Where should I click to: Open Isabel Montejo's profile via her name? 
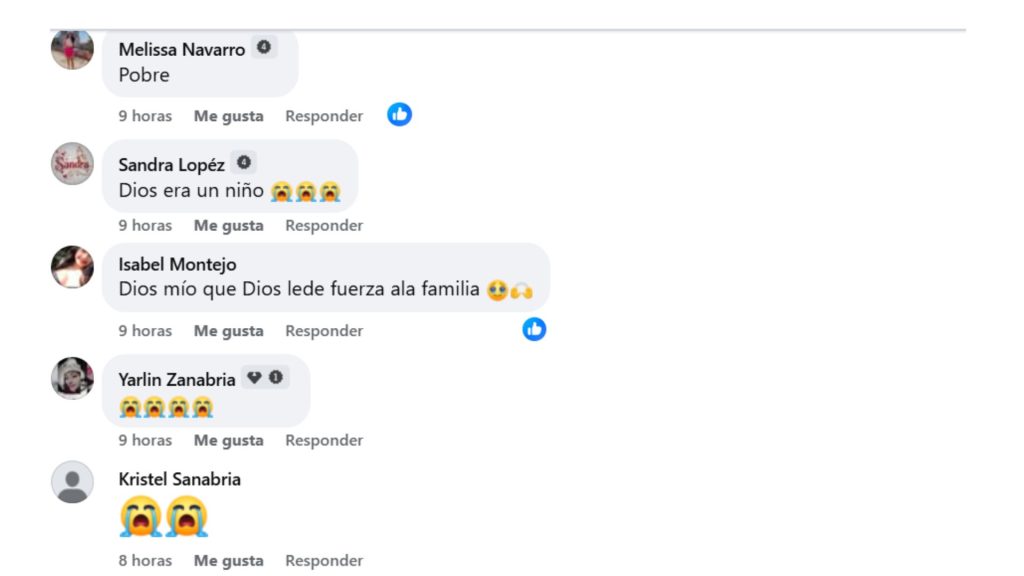(x=178, y=264)
